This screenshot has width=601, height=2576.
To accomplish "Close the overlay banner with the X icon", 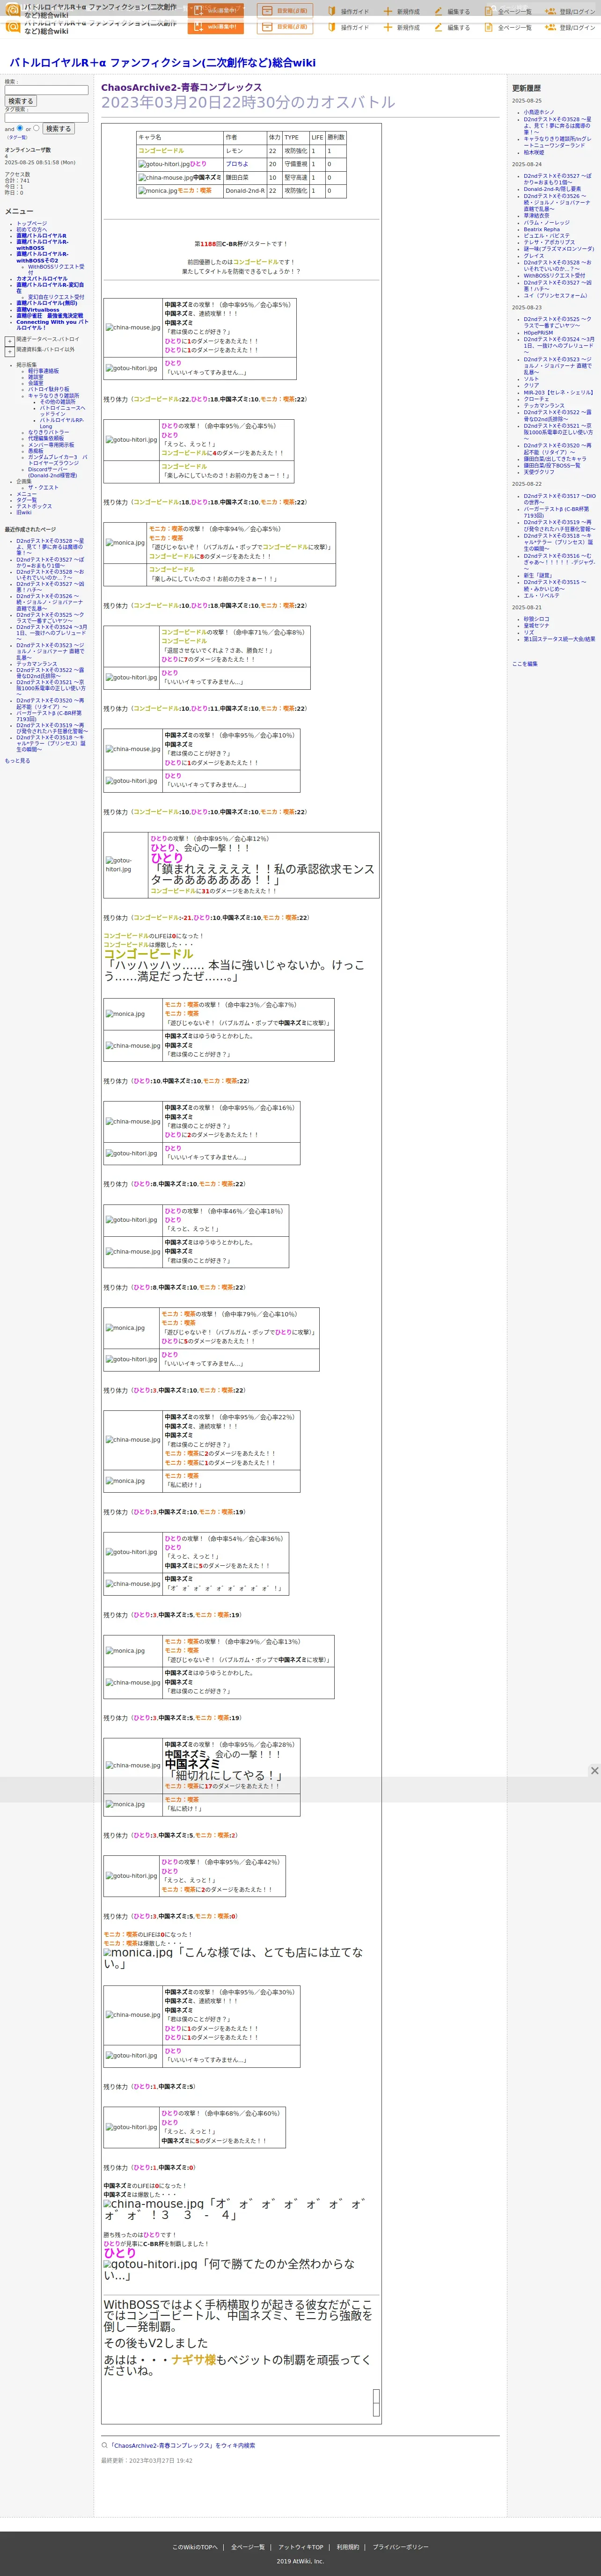I will (594, 1770).
